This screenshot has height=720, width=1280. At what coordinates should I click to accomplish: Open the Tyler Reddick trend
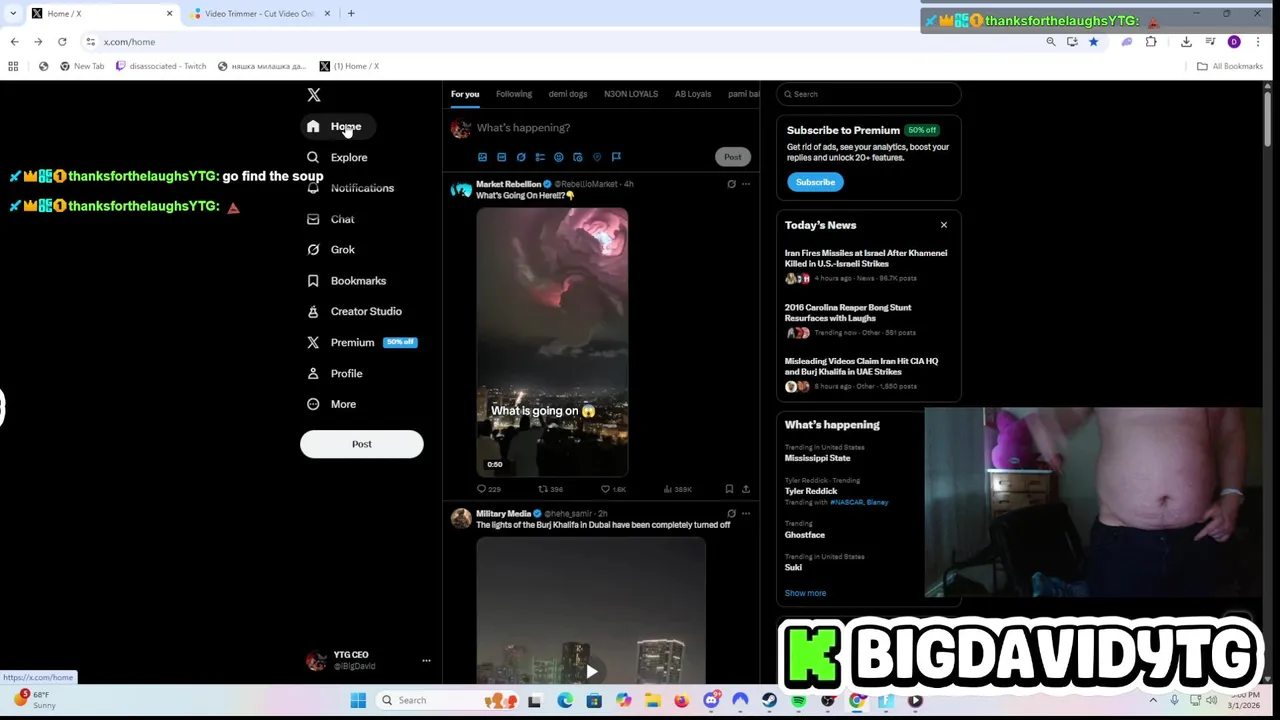(x=811, y=491)
